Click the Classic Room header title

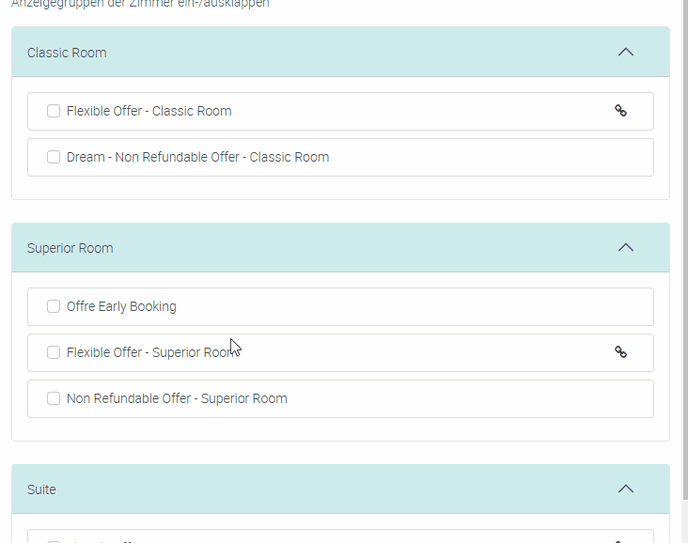coord(67,53)
